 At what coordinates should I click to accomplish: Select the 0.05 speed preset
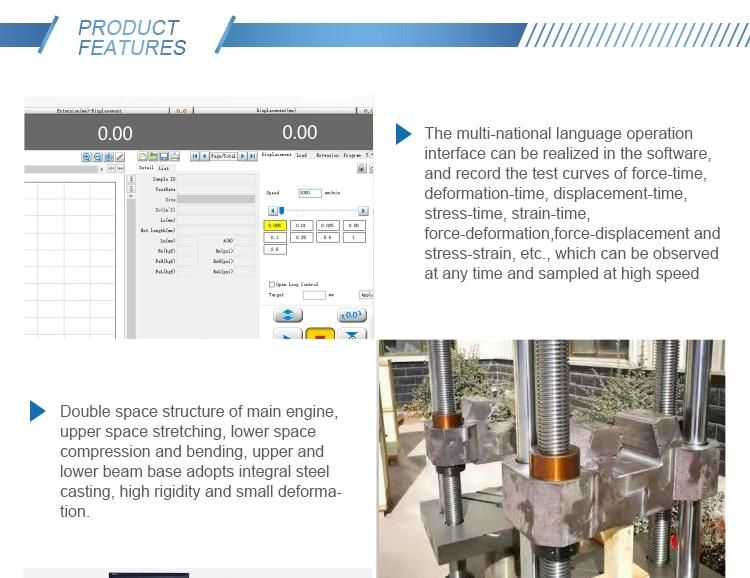354,225
